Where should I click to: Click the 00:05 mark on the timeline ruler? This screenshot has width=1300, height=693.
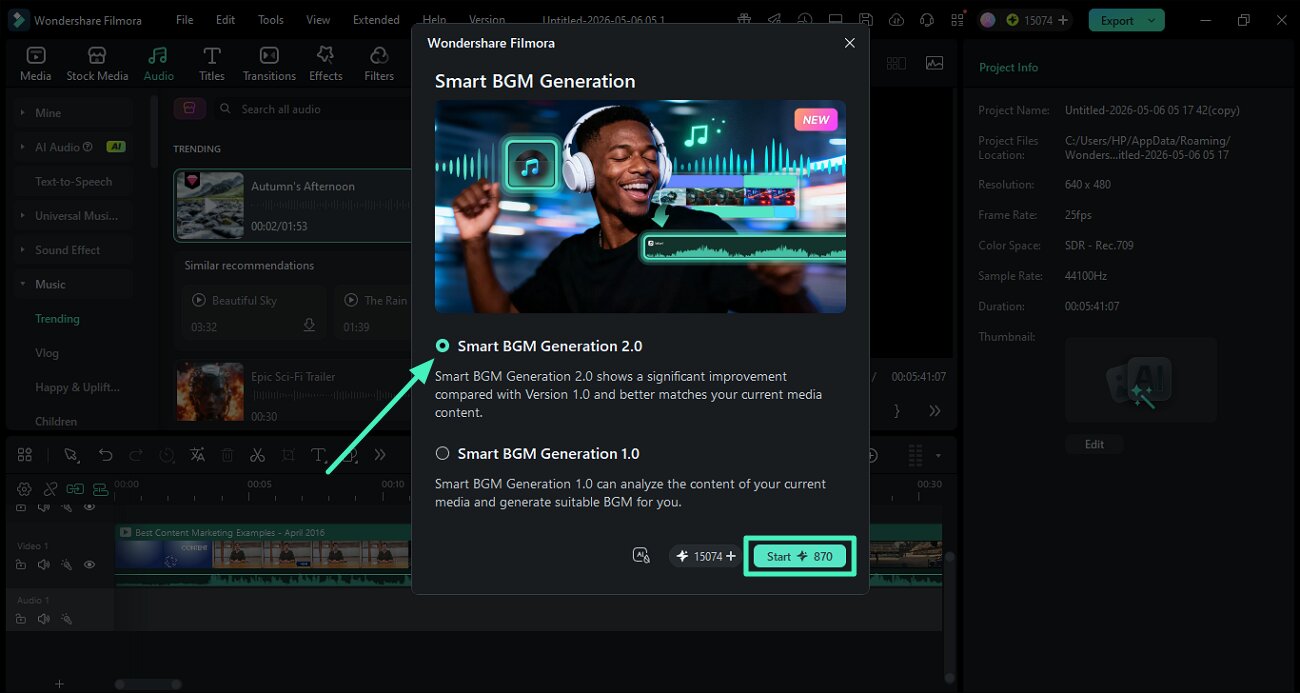coord(259,485)
